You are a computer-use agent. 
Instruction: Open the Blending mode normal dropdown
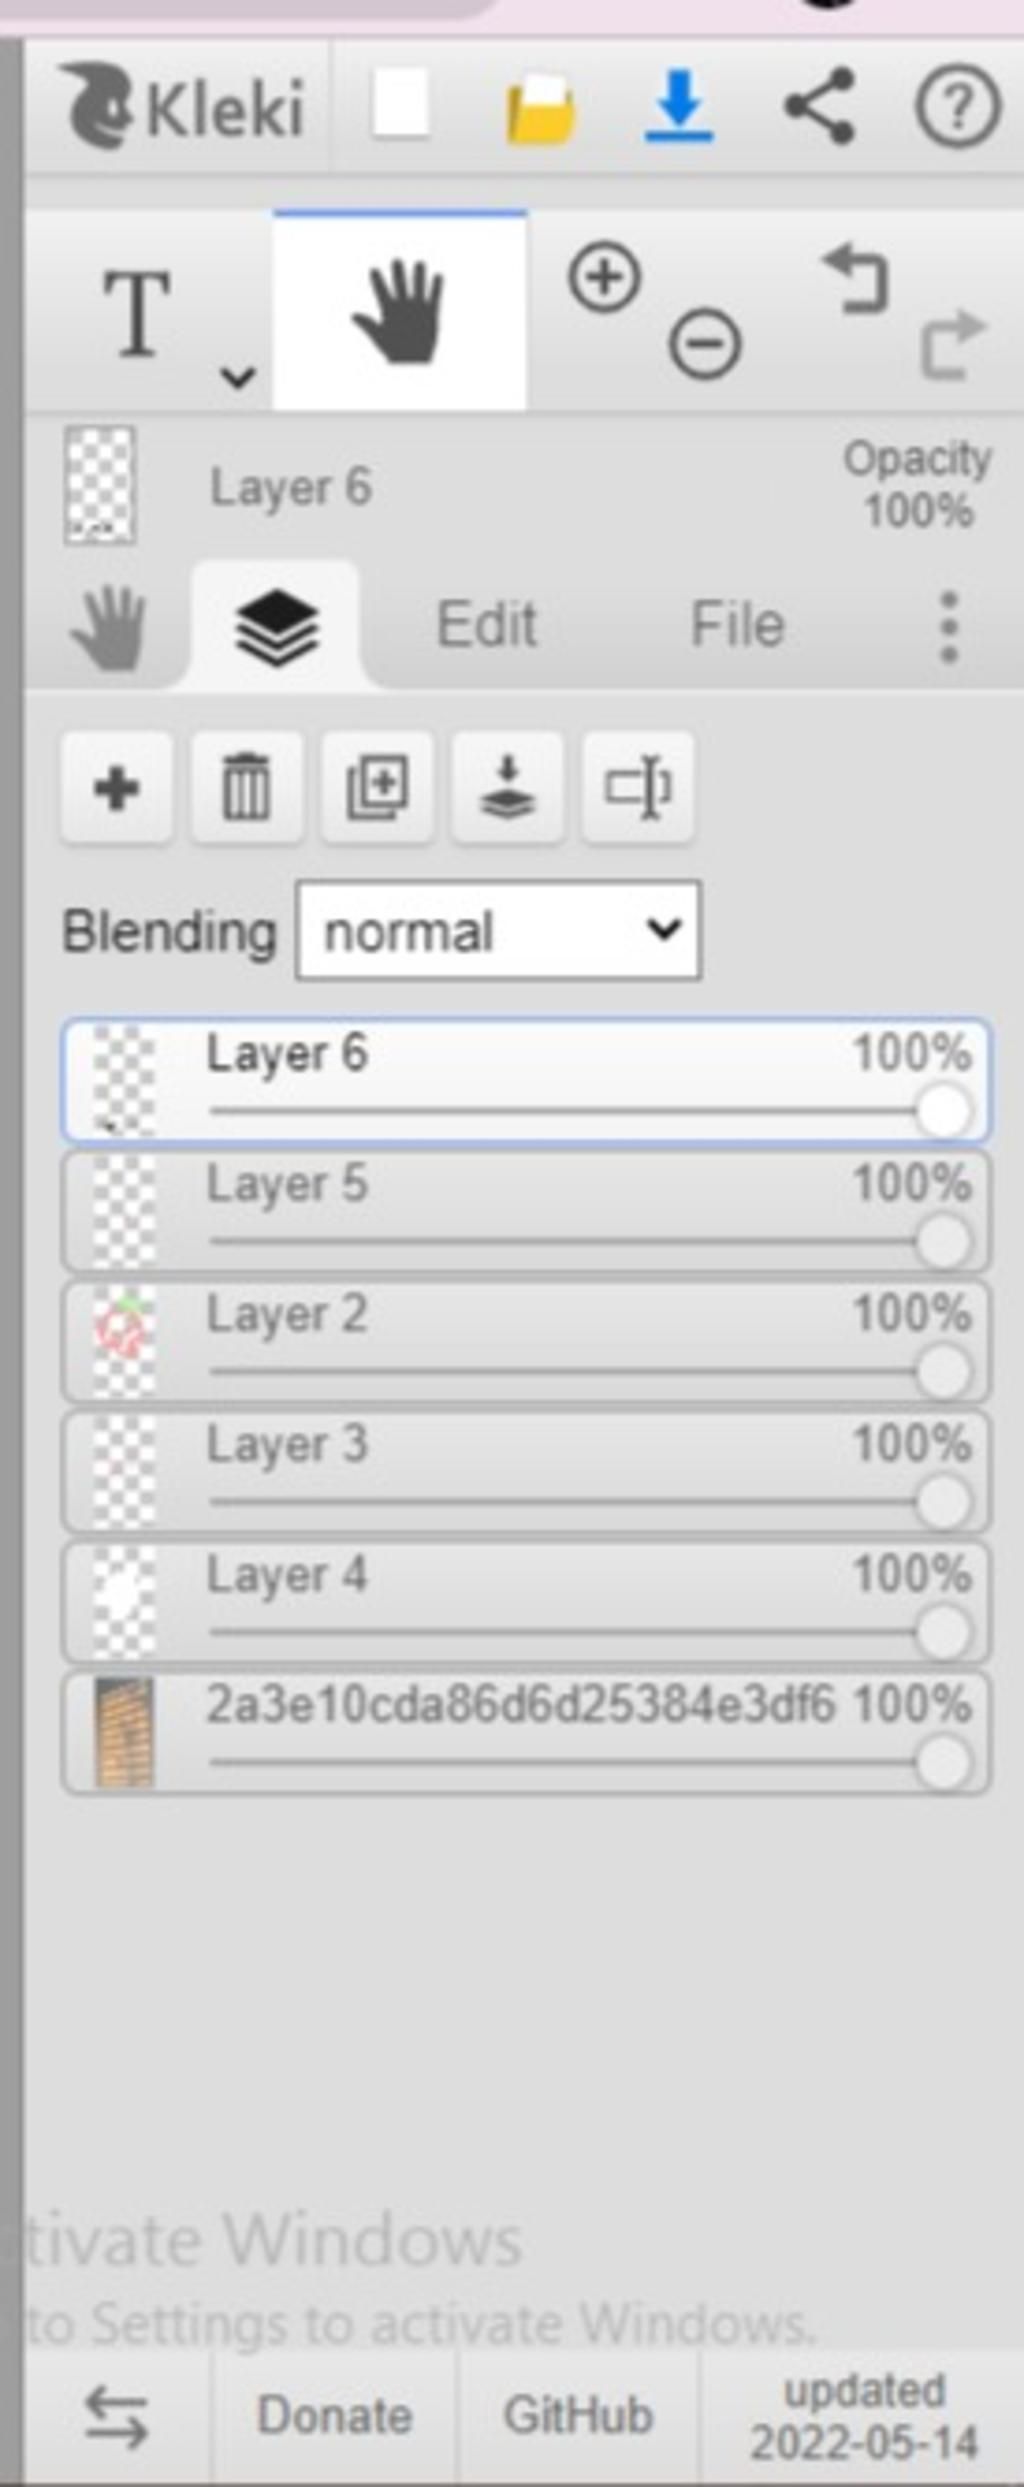point(498,930)
